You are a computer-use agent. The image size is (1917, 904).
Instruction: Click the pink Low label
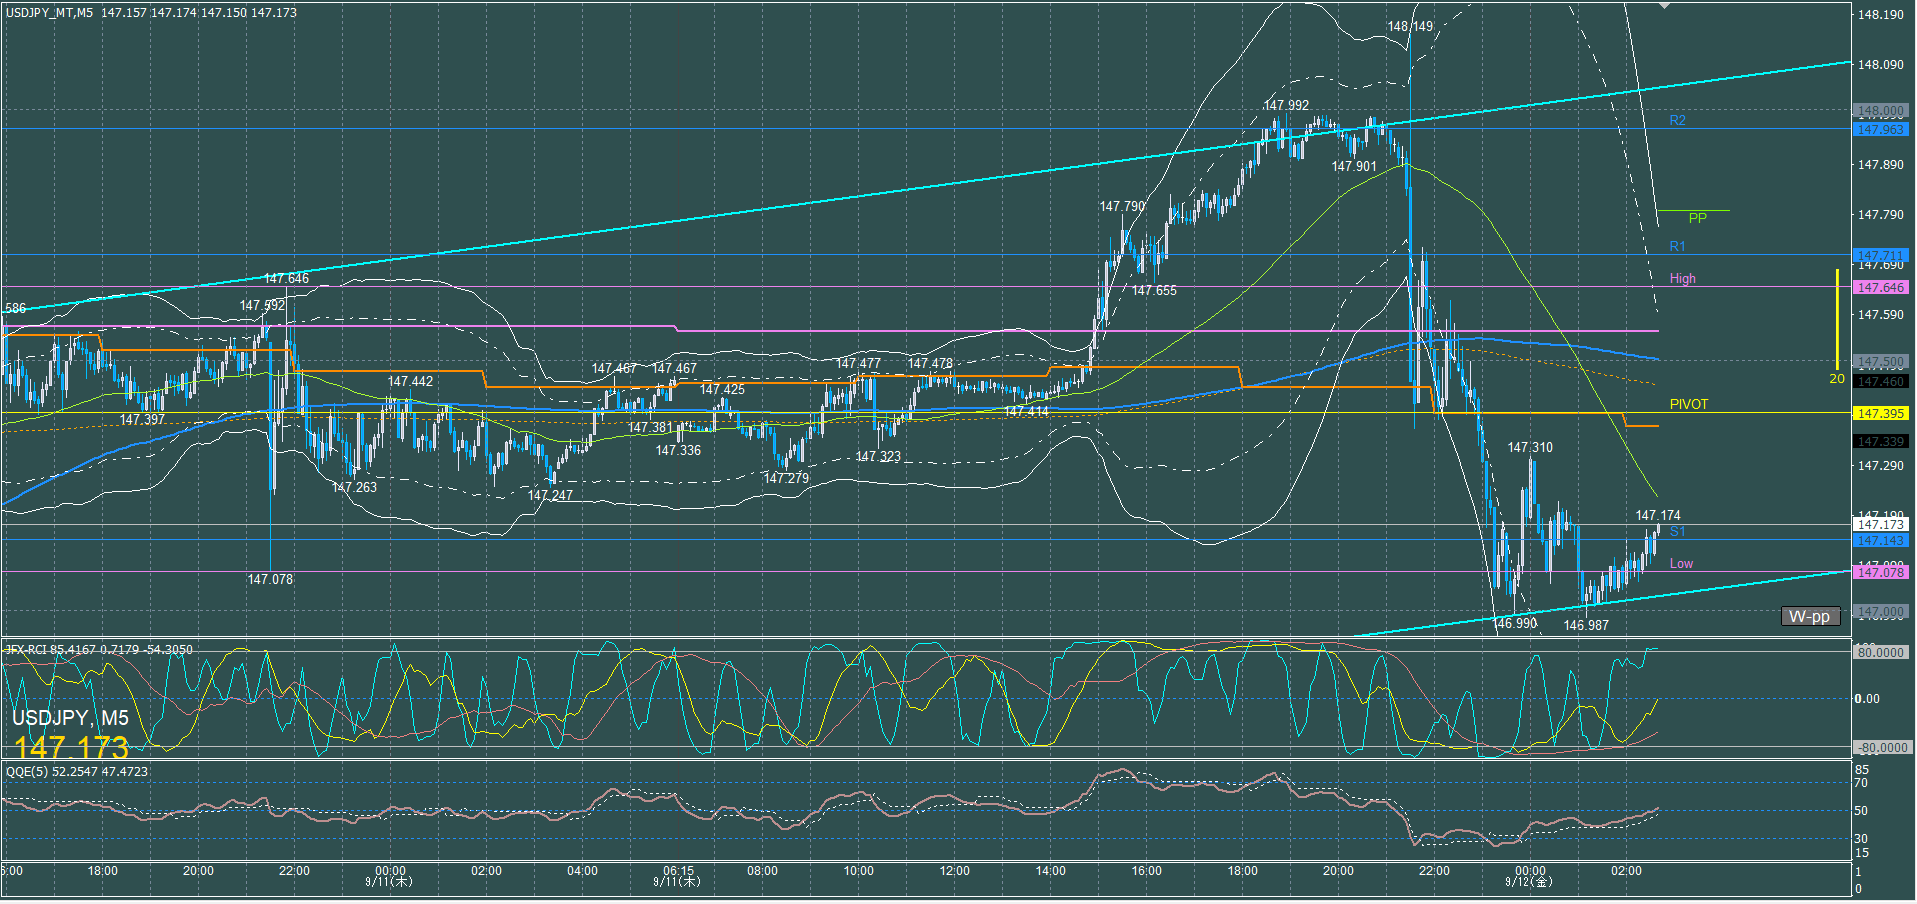point(1681,564)
